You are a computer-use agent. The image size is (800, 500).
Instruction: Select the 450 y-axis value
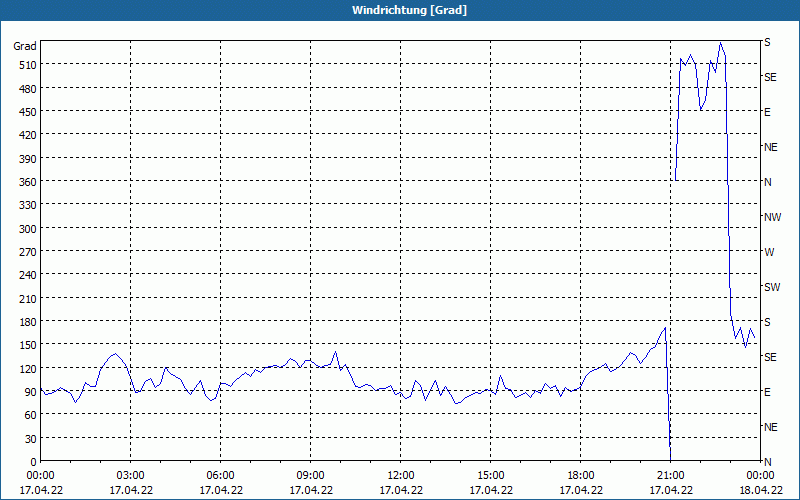[x=28, y=112]
